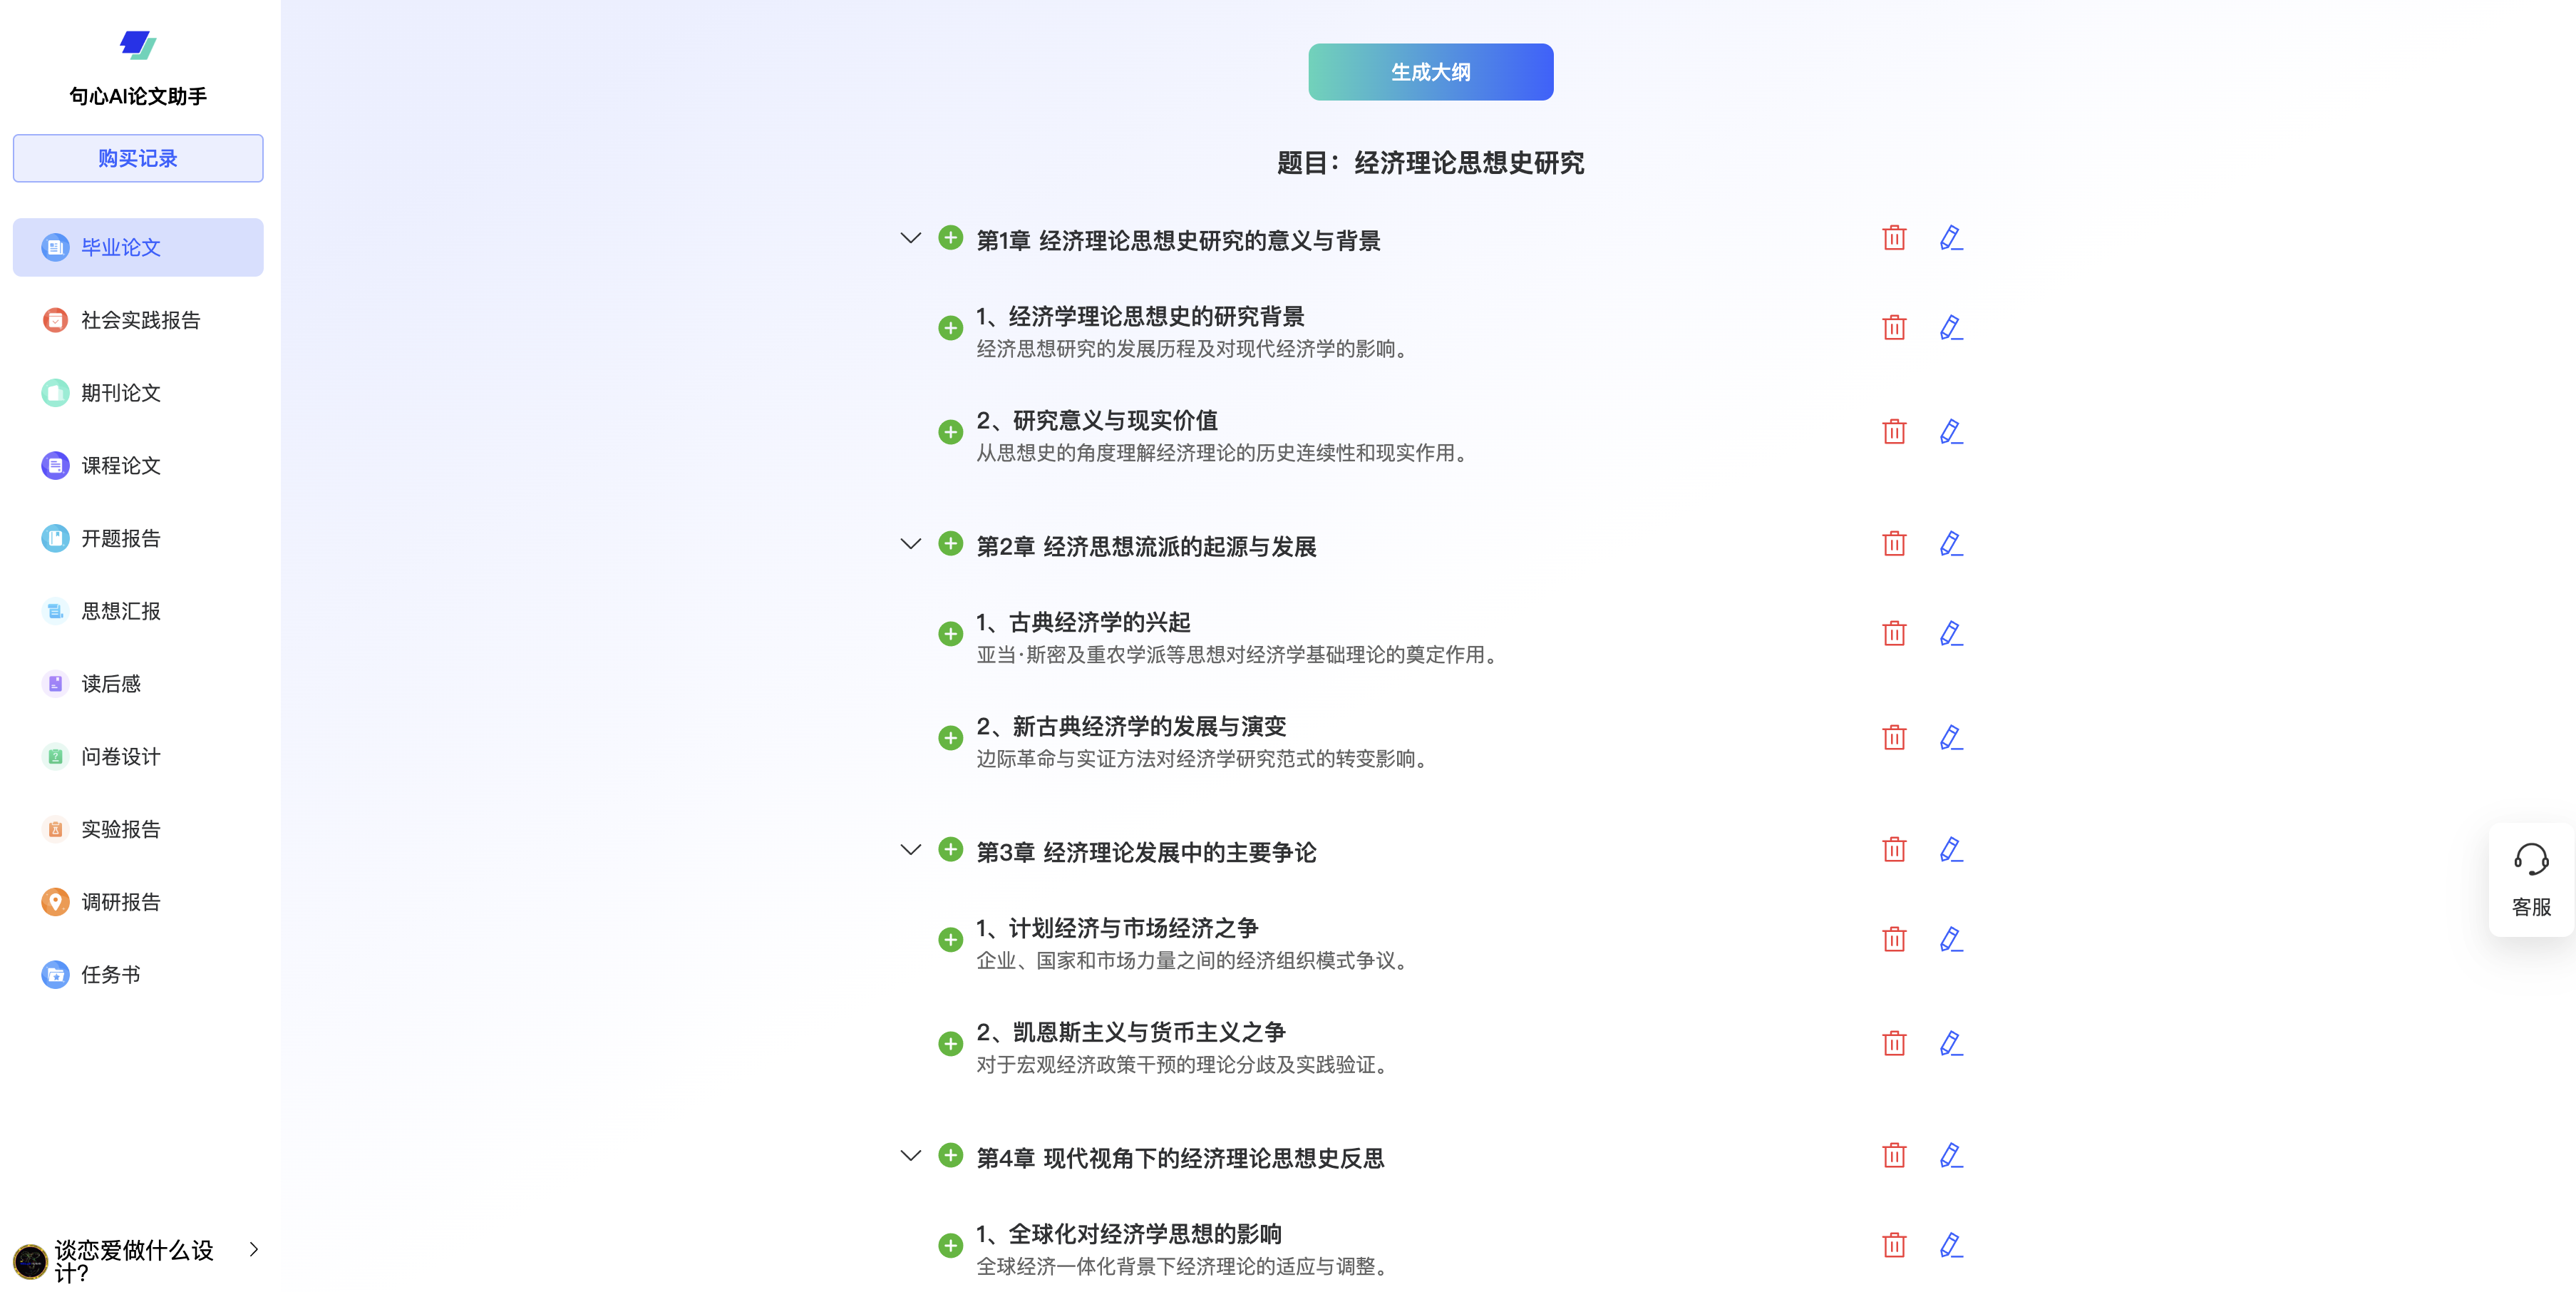
Task: Collapse chapter 第1章 with chevron
Action: tap(910, 238)
